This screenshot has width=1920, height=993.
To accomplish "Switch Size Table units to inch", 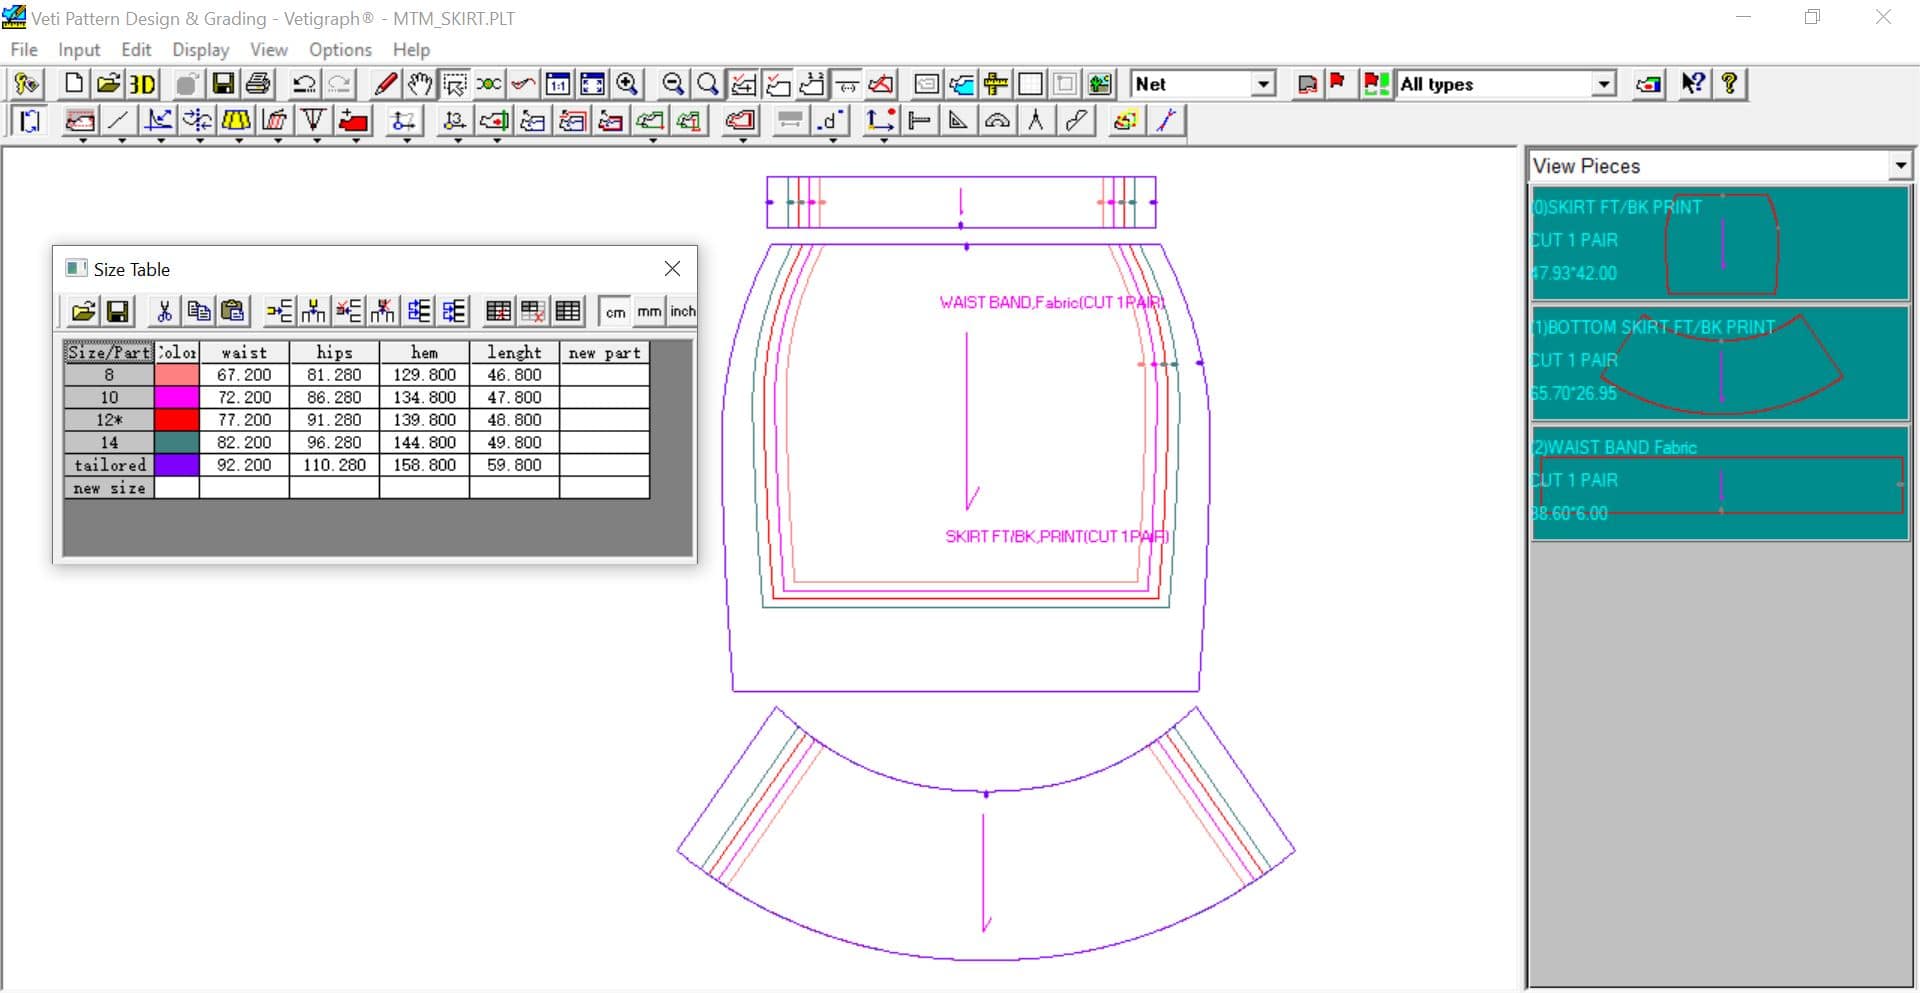I will point(682,311).
